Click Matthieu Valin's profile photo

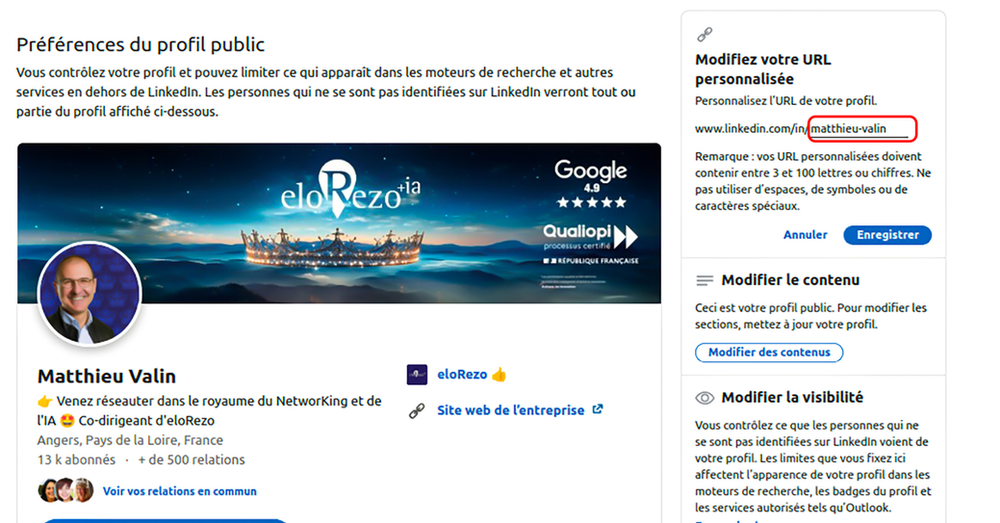89,293
